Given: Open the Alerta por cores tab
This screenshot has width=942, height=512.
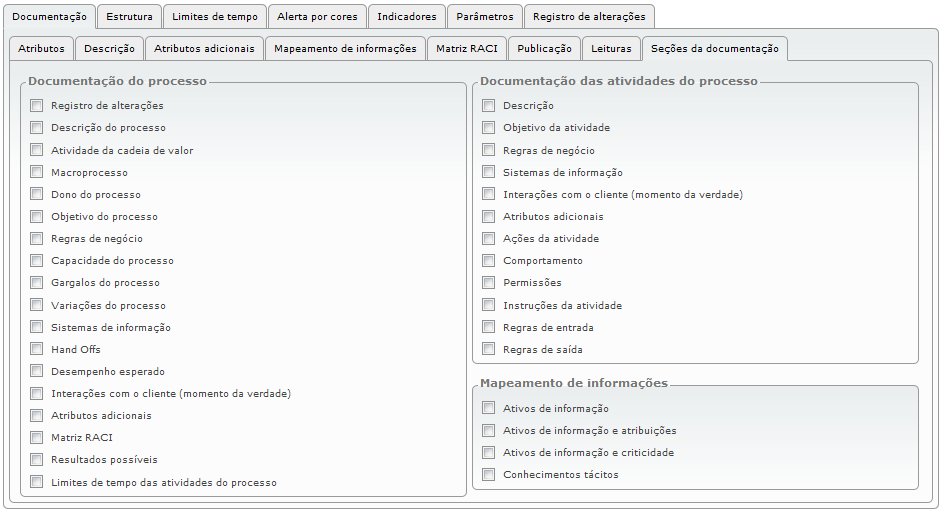Looking at the screenshot, I should 317,17.
